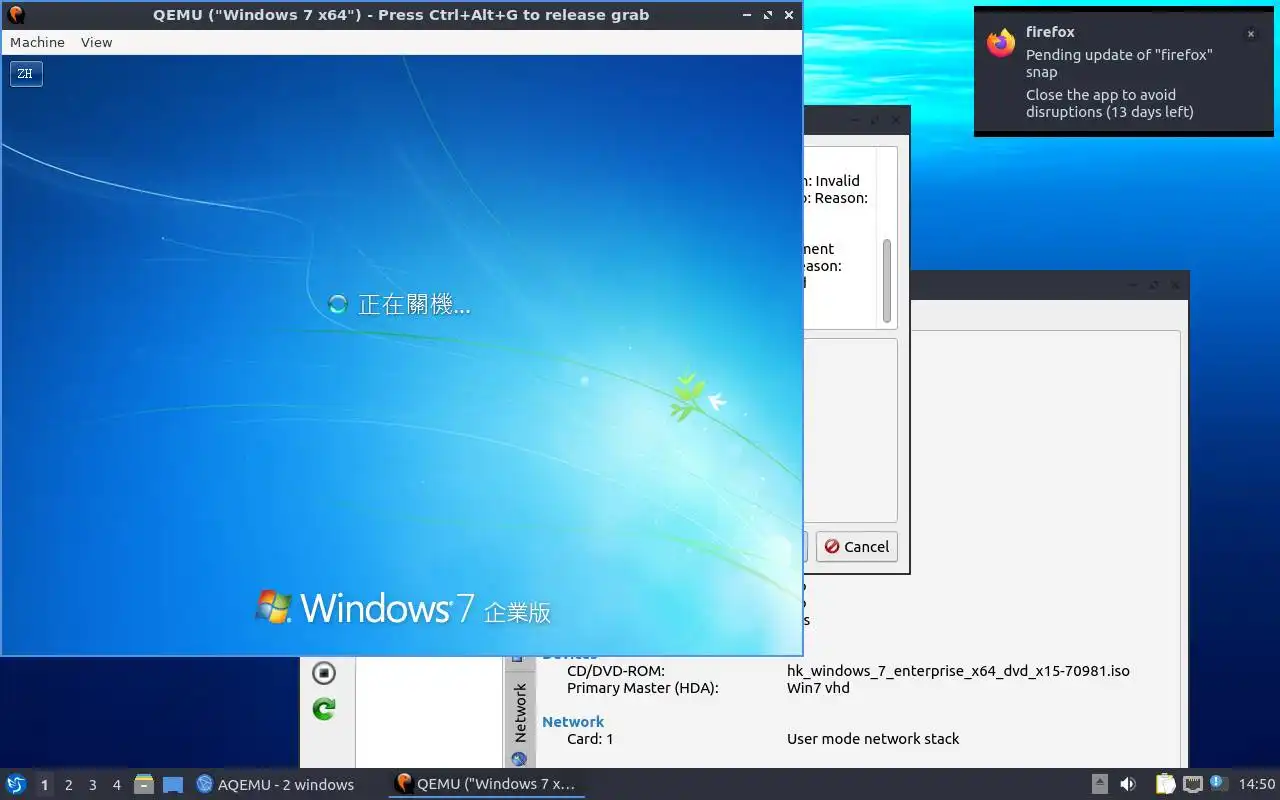Activate the QEMU Windows 7 x64 taskbar entry
Screen dimensions: 1280x800
486,784
